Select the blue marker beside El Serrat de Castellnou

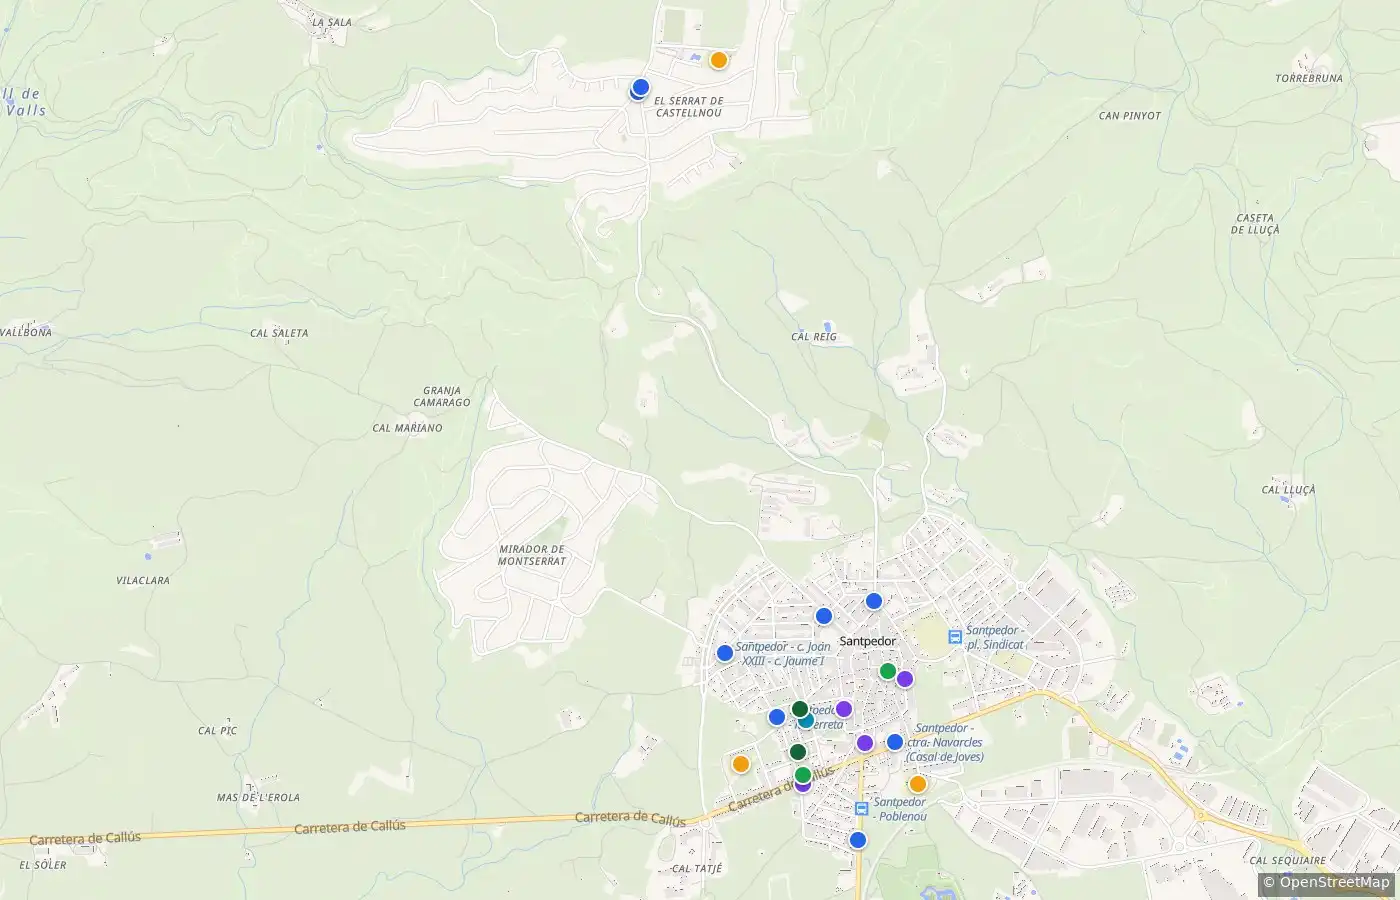pos(641,87)
